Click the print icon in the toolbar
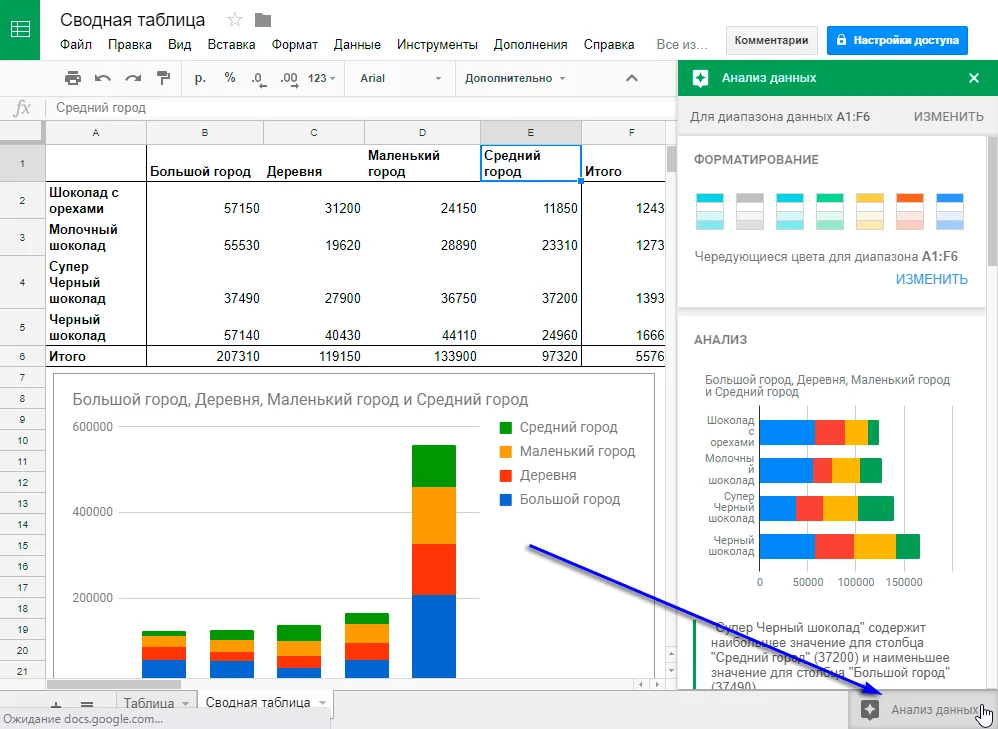 click(72, 78)
